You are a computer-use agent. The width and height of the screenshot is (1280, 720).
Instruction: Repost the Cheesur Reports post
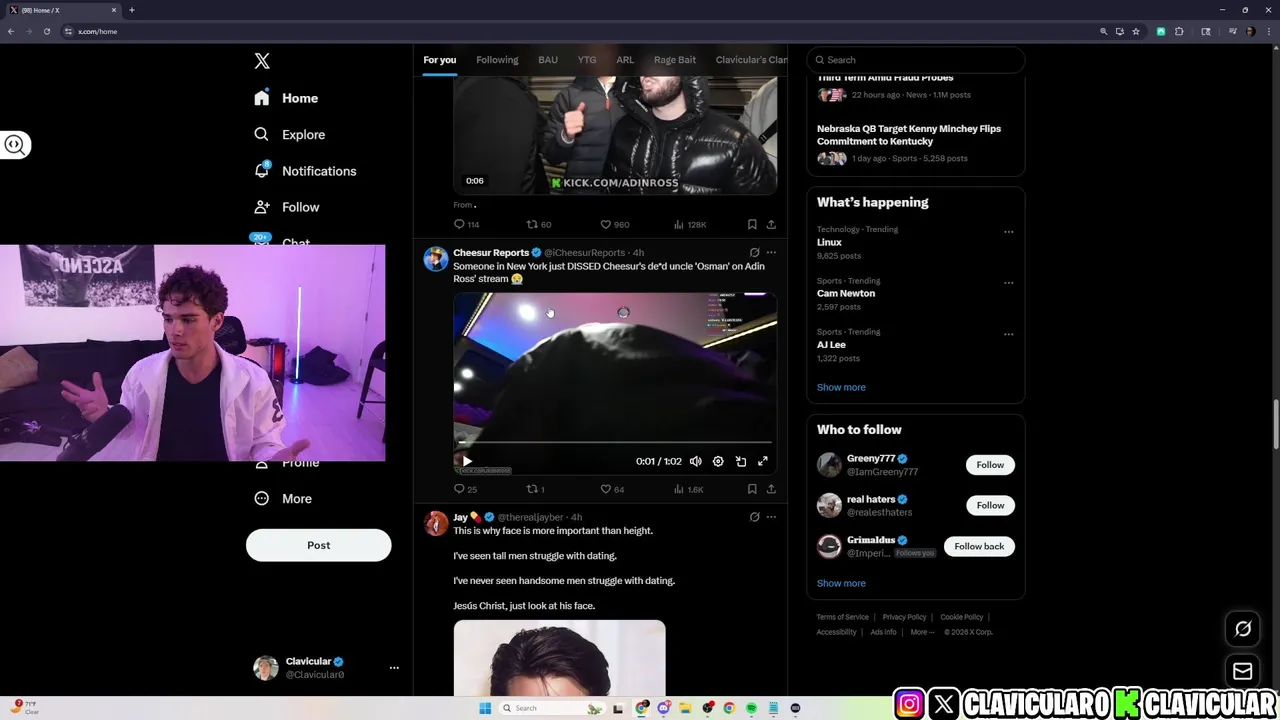tap(535, 489)
